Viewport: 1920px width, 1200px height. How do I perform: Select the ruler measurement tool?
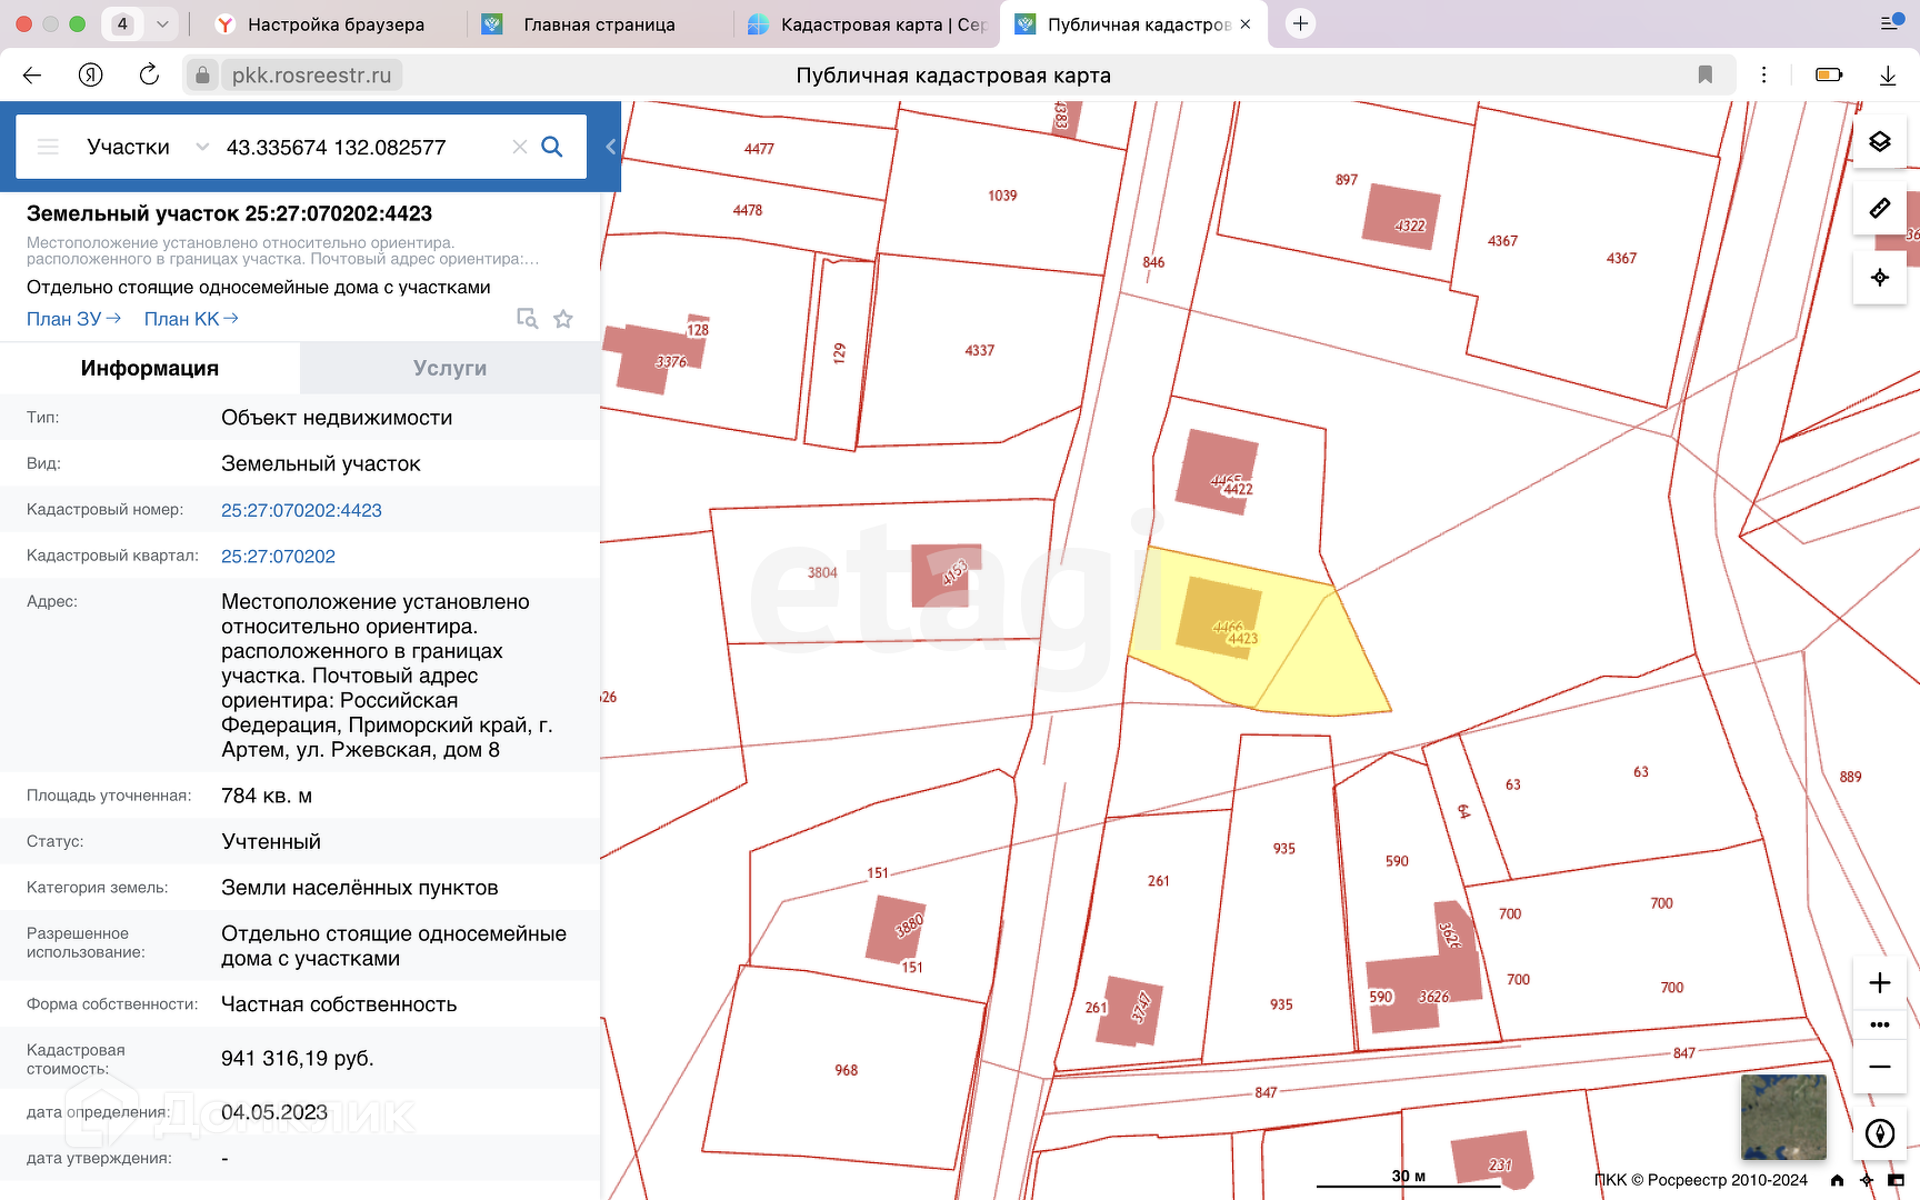[1879, 208]
